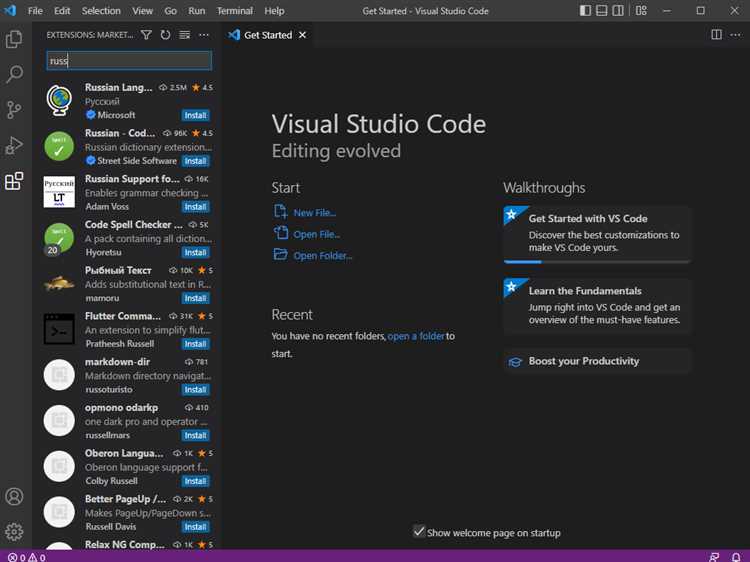750x562 pixels.
Task: Open Flutter Commands terminal icon
Action: click(x=59, y=329)
